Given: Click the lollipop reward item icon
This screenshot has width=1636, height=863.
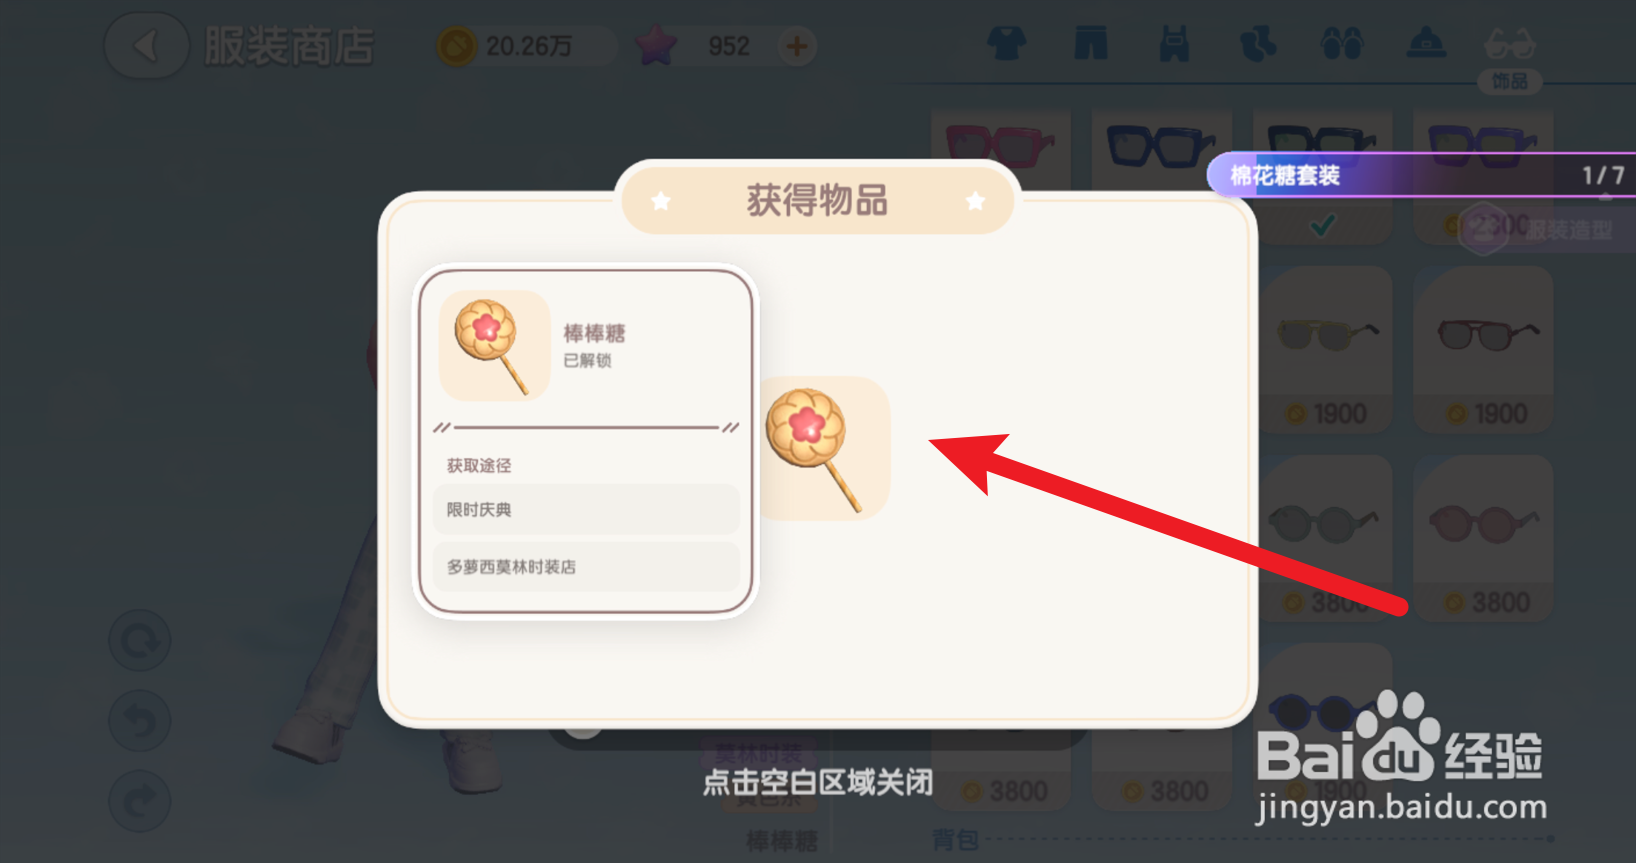Looking at the screenshot, I should pos(824,448).
